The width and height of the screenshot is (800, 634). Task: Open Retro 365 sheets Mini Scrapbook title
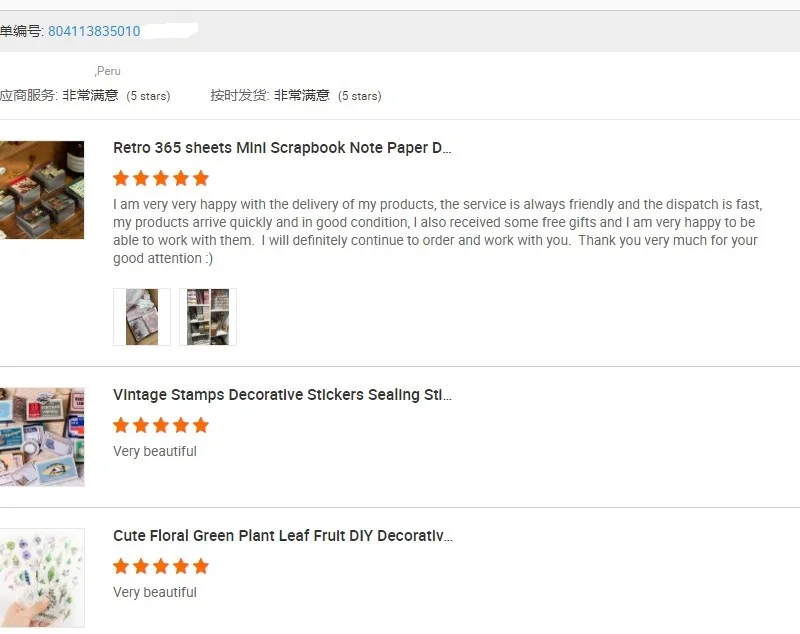coord(282,148)
